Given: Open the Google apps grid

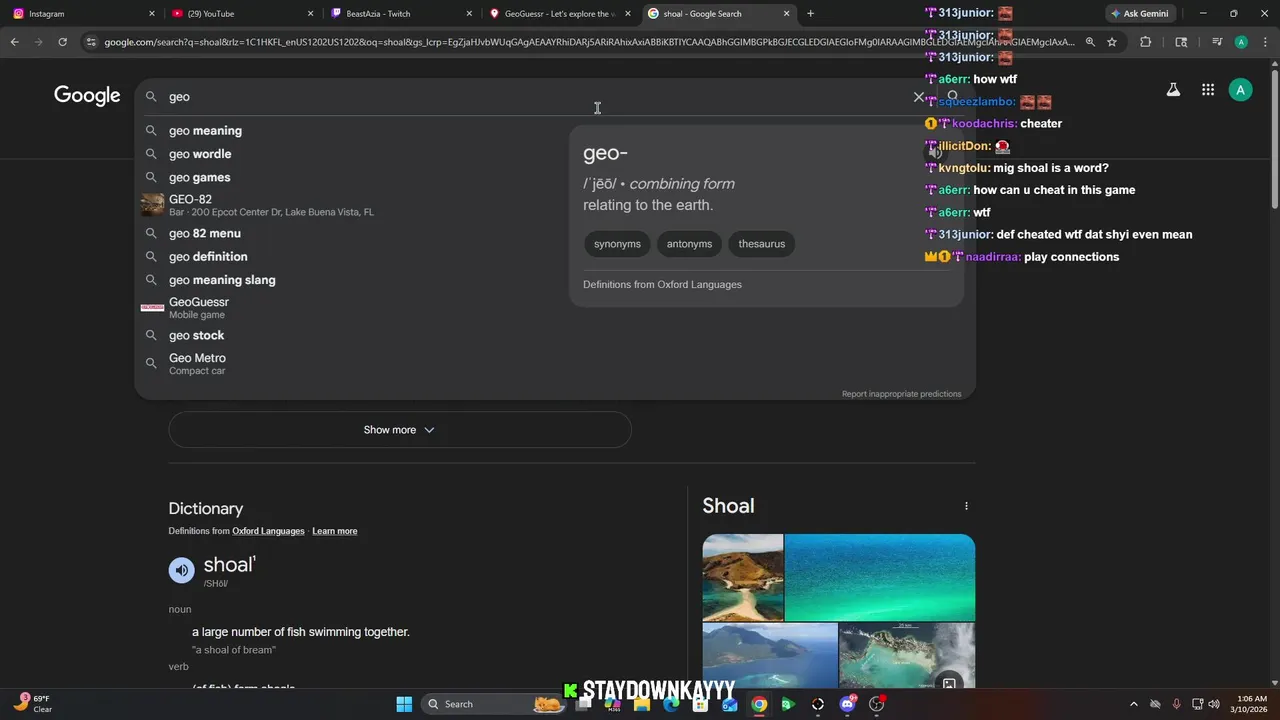Looking at the screenshot, I should click(1208, 90).
